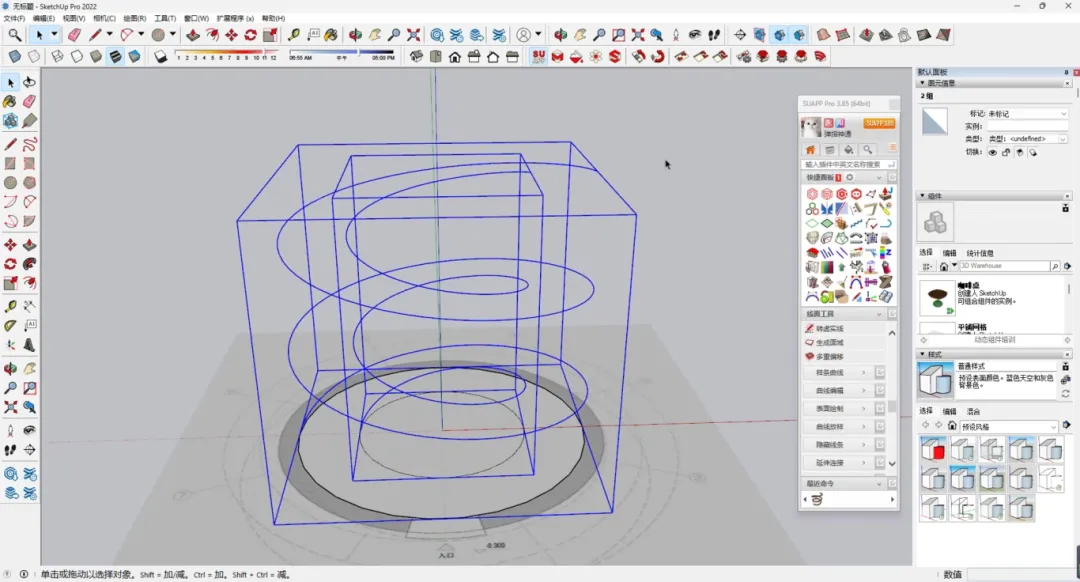Click the 3D Warehouse search field
Viewport: 1080px width, 582px height.
1004,266
